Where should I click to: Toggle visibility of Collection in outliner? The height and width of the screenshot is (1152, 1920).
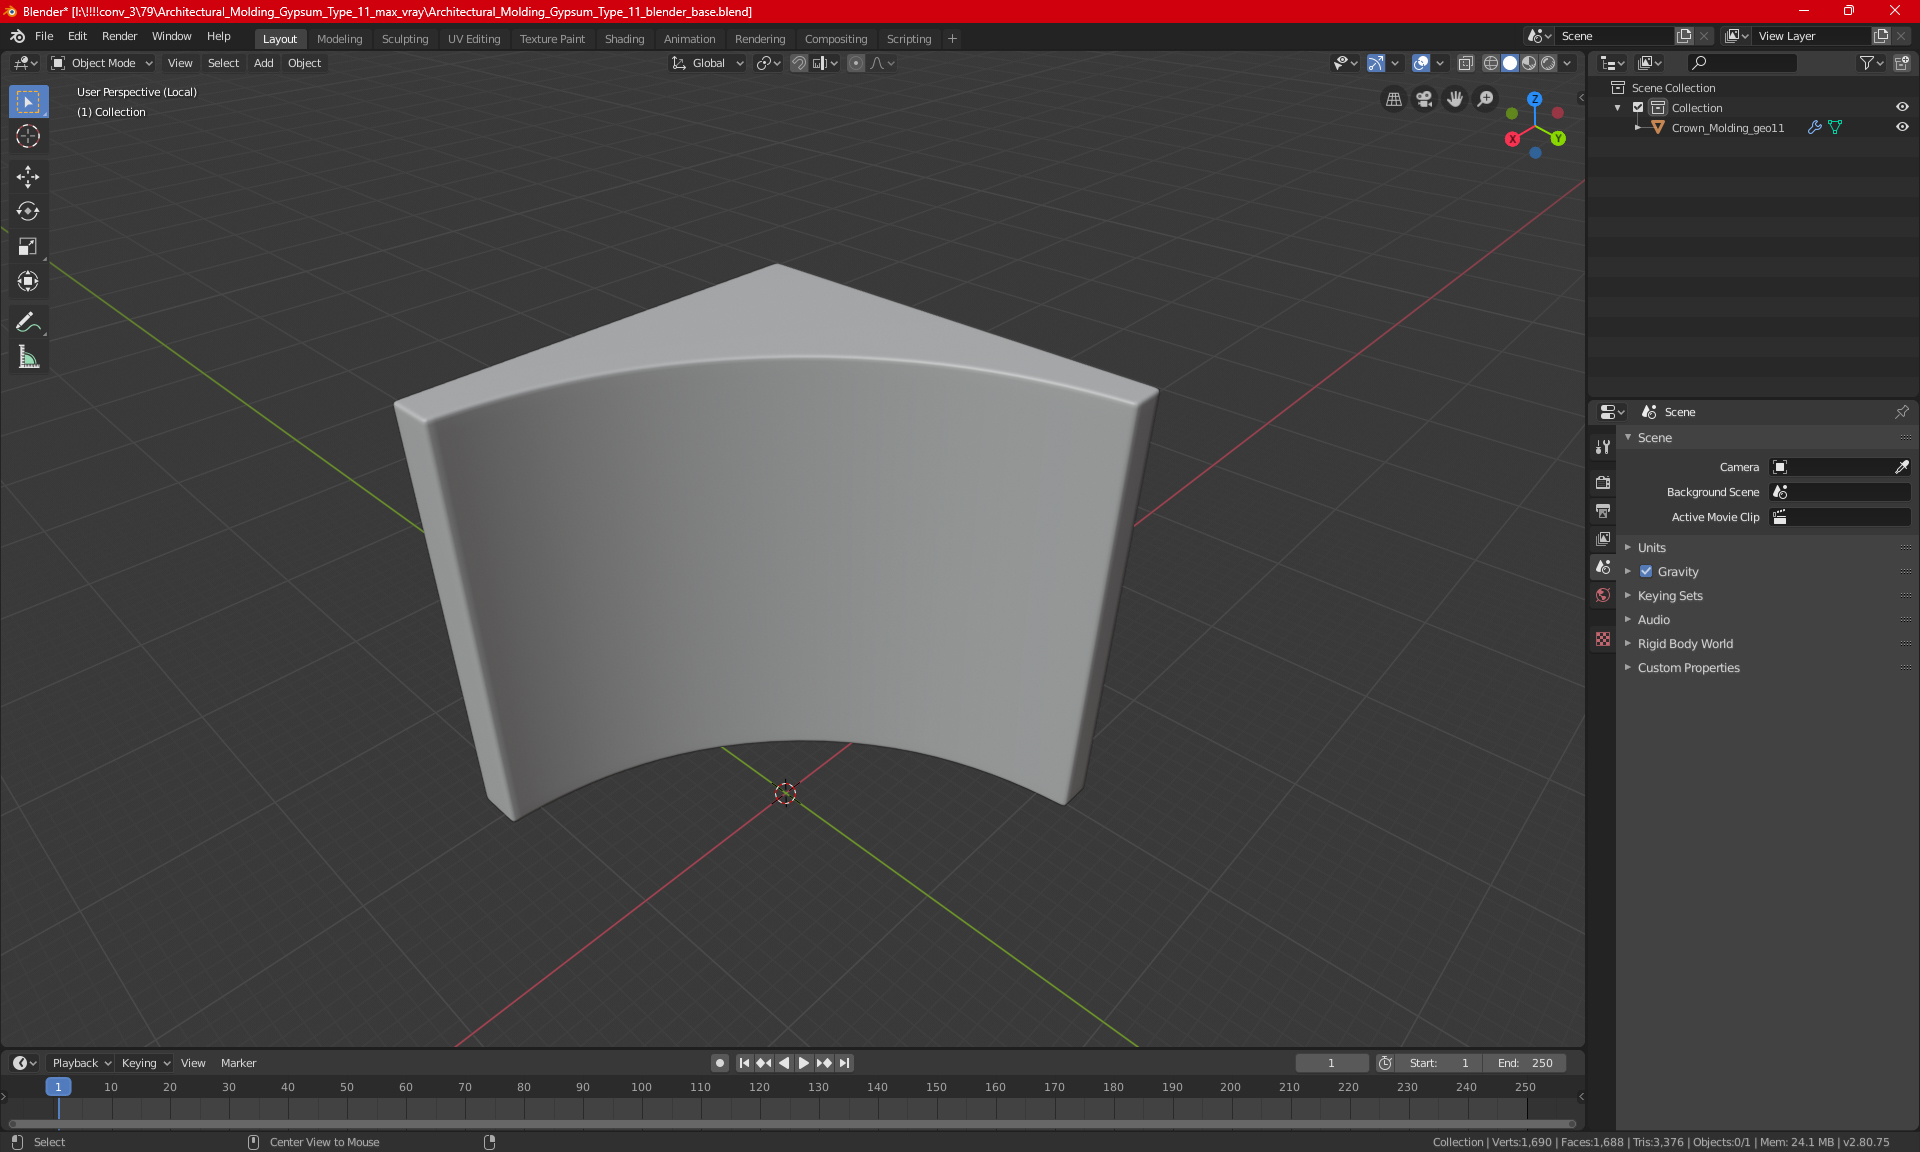[x=1902, y=107]
